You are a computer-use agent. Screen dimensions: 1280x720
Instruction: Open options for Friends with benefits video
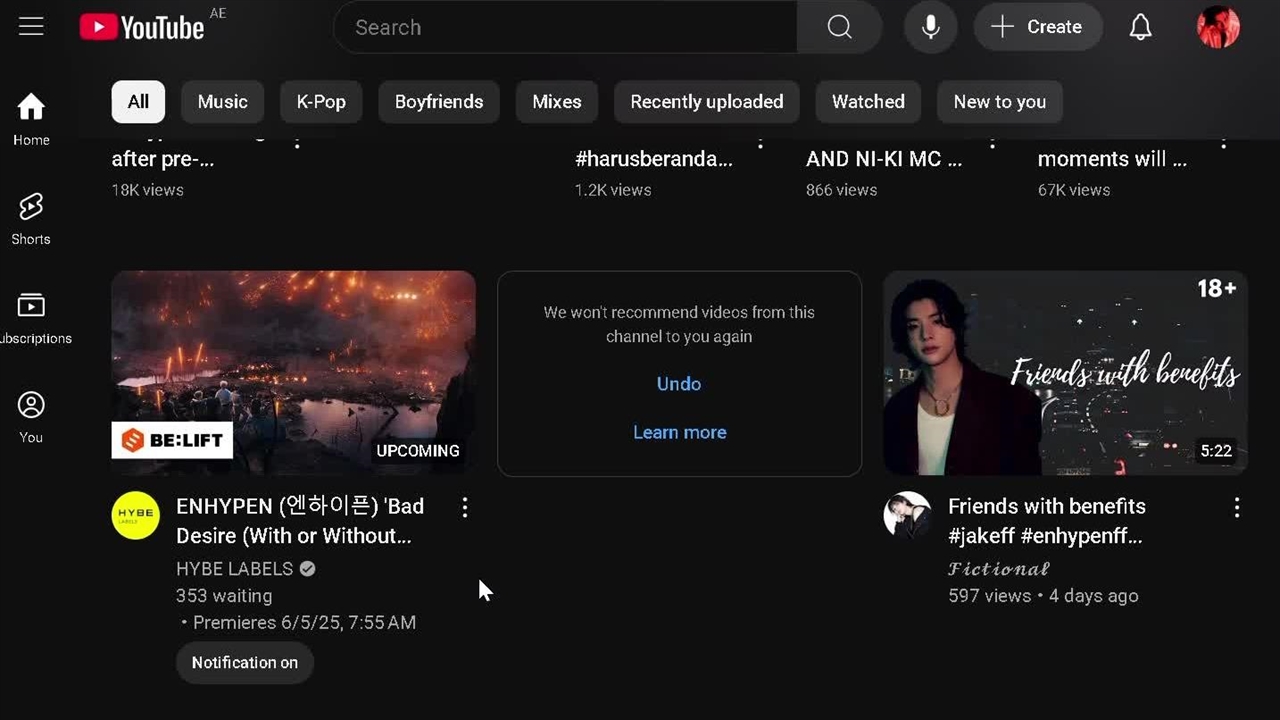tap(1237, 508)
